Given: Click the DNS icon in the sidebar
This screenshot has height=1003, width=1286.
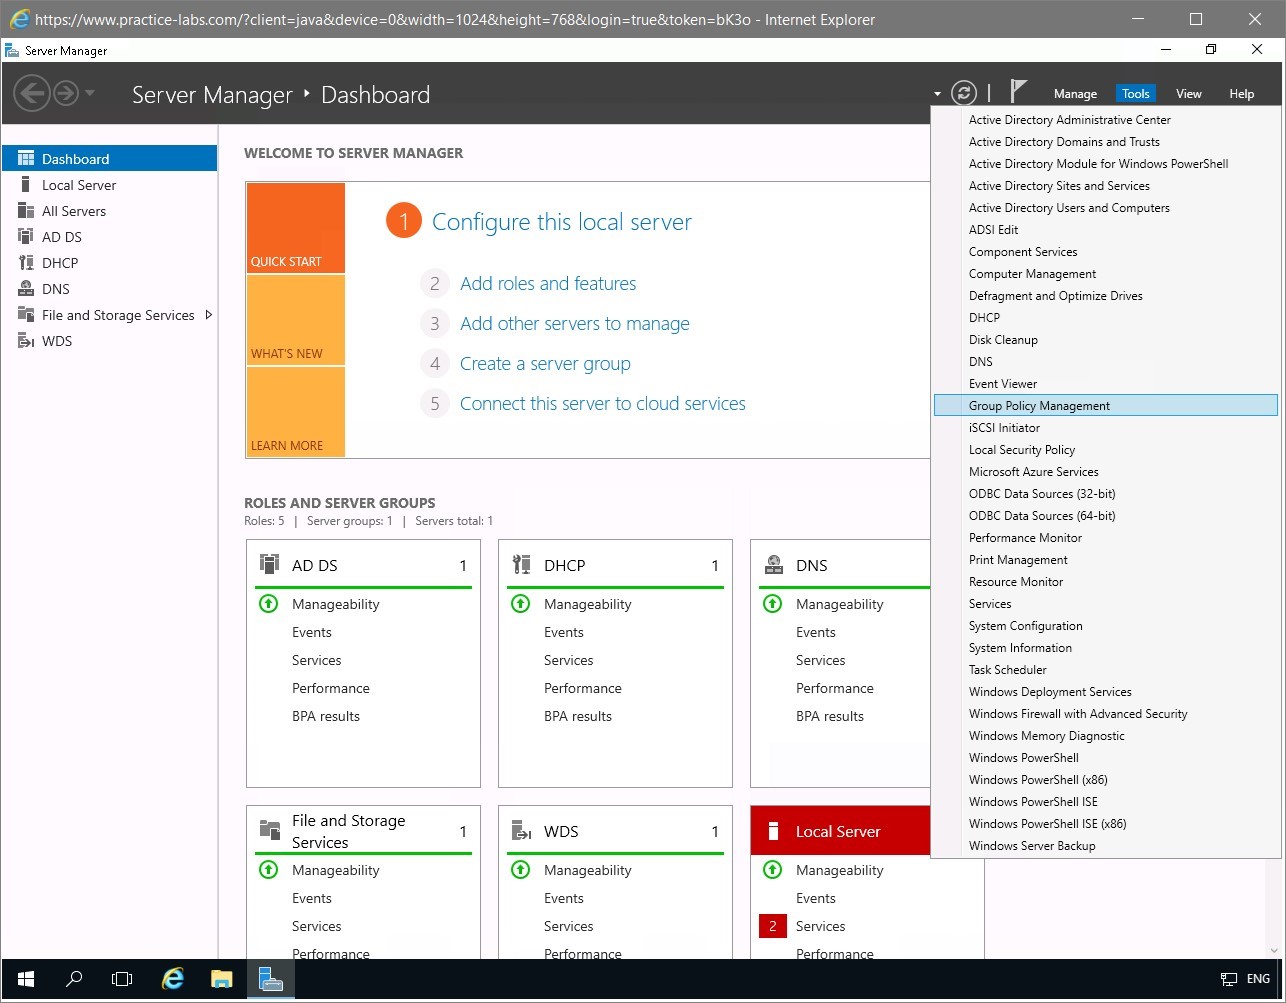Looking at the screenshot, I should click(26, 289).
